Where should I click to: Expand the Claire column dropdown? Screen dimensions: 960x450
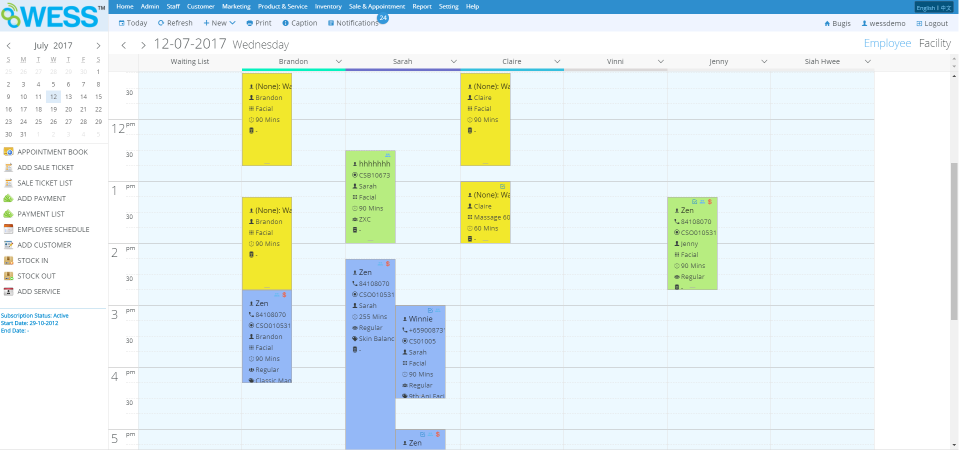click(x=557, y=62)
